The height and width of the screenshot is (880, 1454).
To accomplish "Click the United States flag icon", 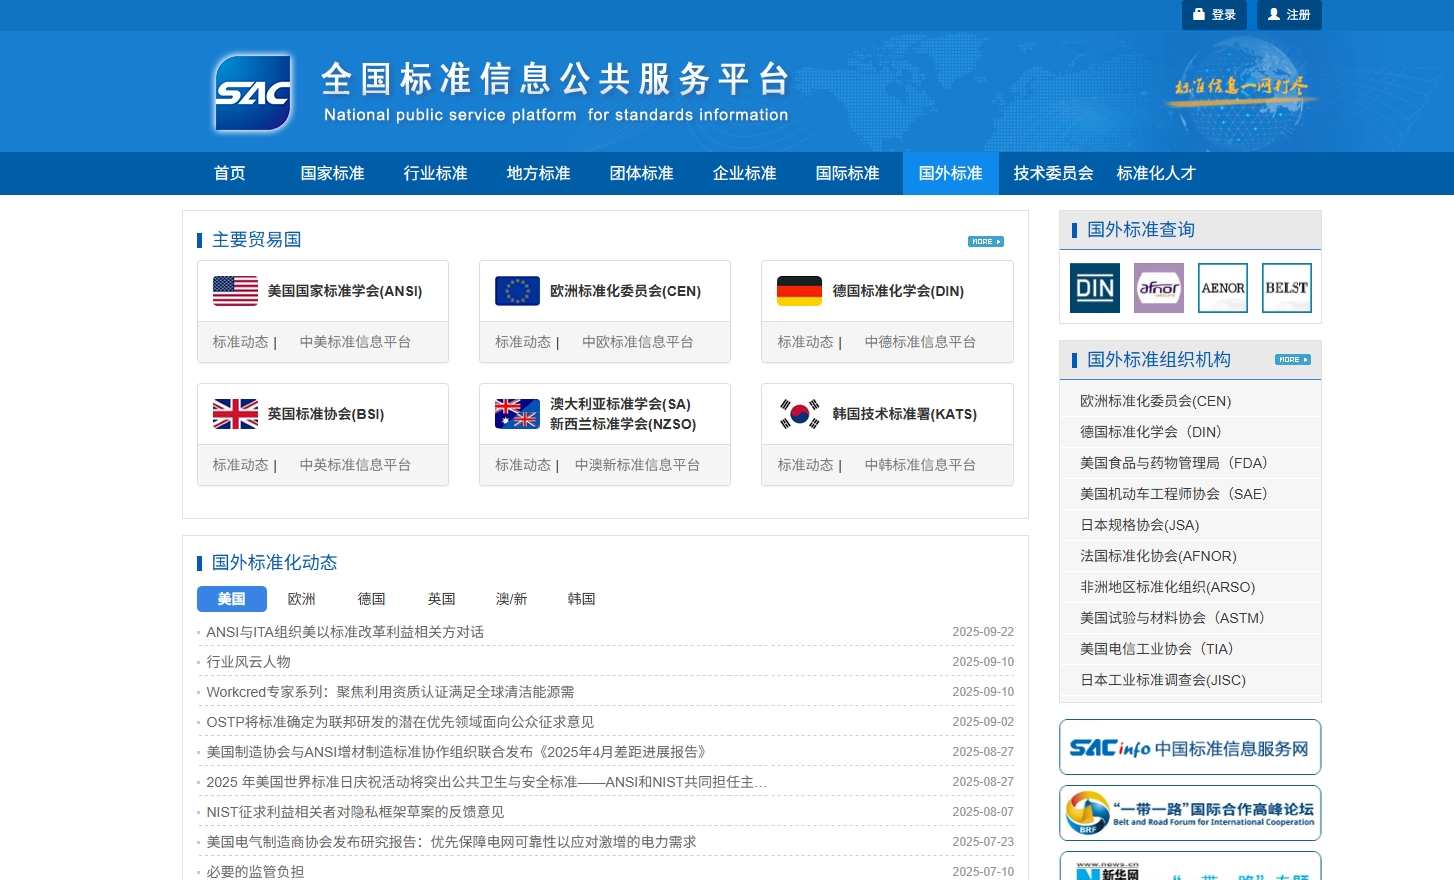I will pos(235,291).
